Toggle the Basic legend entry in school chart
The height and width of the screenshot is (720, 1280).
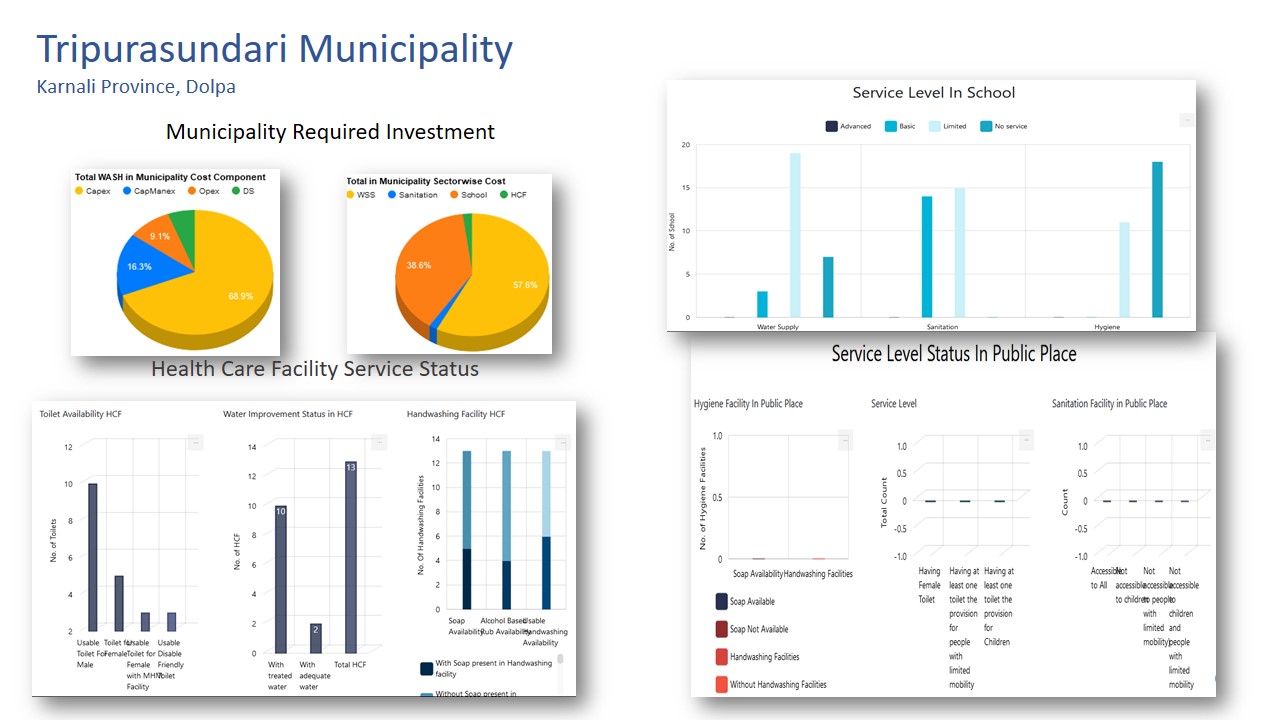coord(900,126)
